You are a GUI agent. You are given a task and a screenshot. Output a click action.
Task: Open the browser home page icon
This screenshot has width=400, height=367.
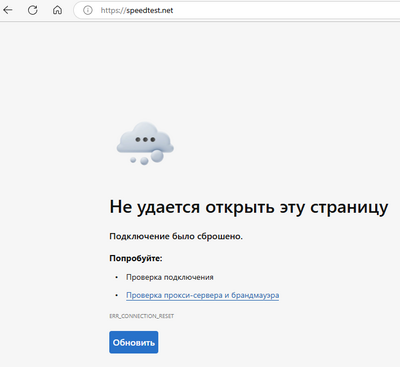click(x=57, y=10)
